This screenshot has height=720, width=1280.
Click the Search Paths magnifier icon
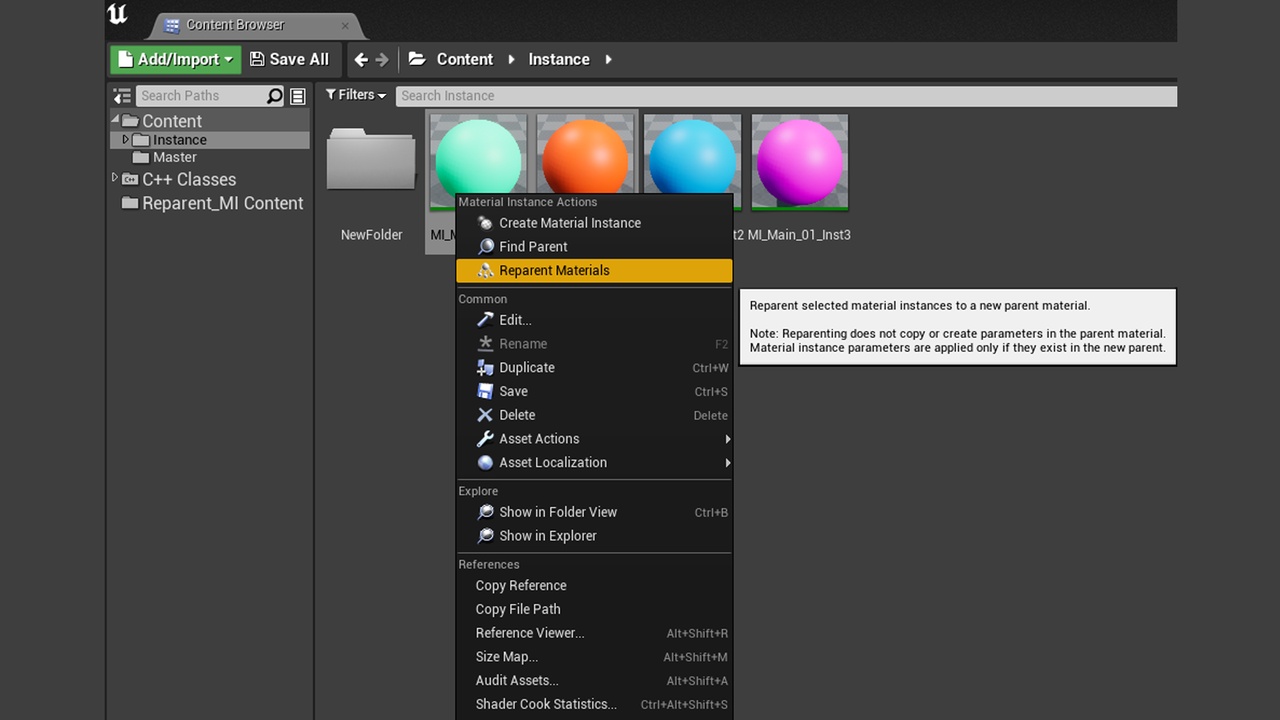pos(275,96)
